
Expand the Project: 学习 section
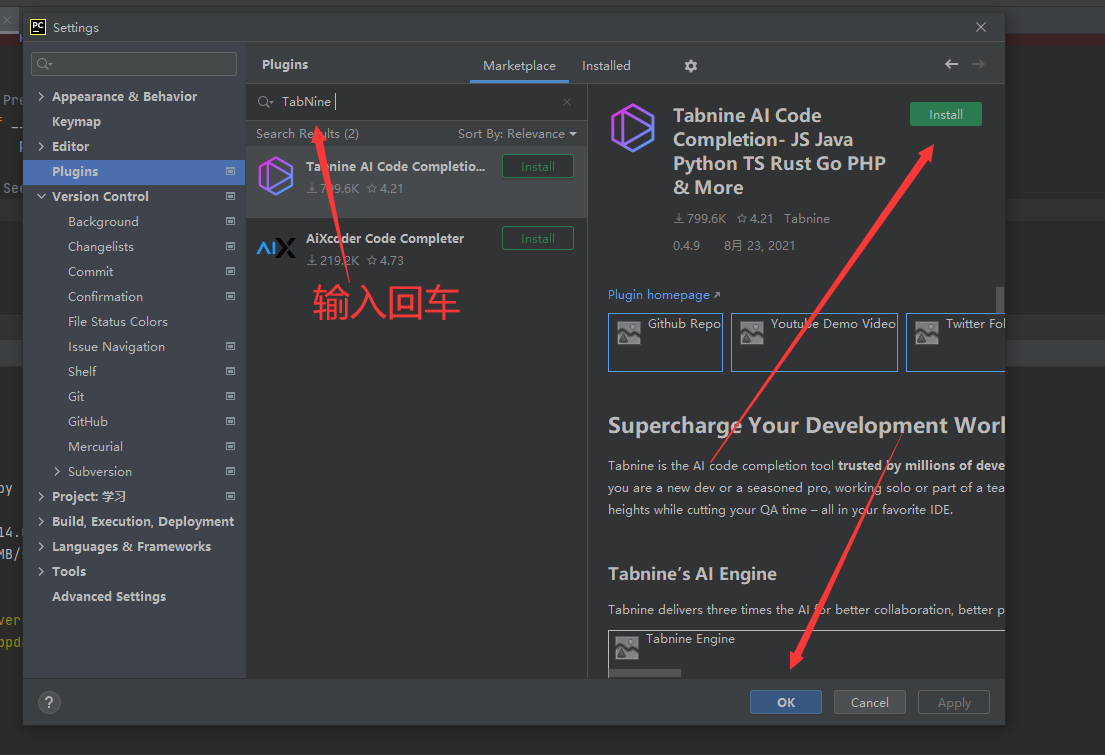click(41, 496)
